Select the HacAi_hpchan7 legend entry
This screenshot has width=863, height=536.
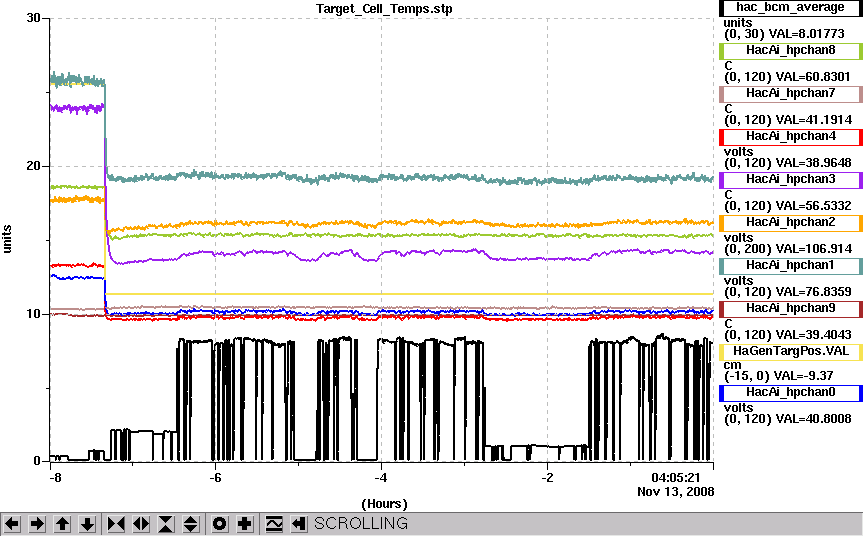click(790, 94)
